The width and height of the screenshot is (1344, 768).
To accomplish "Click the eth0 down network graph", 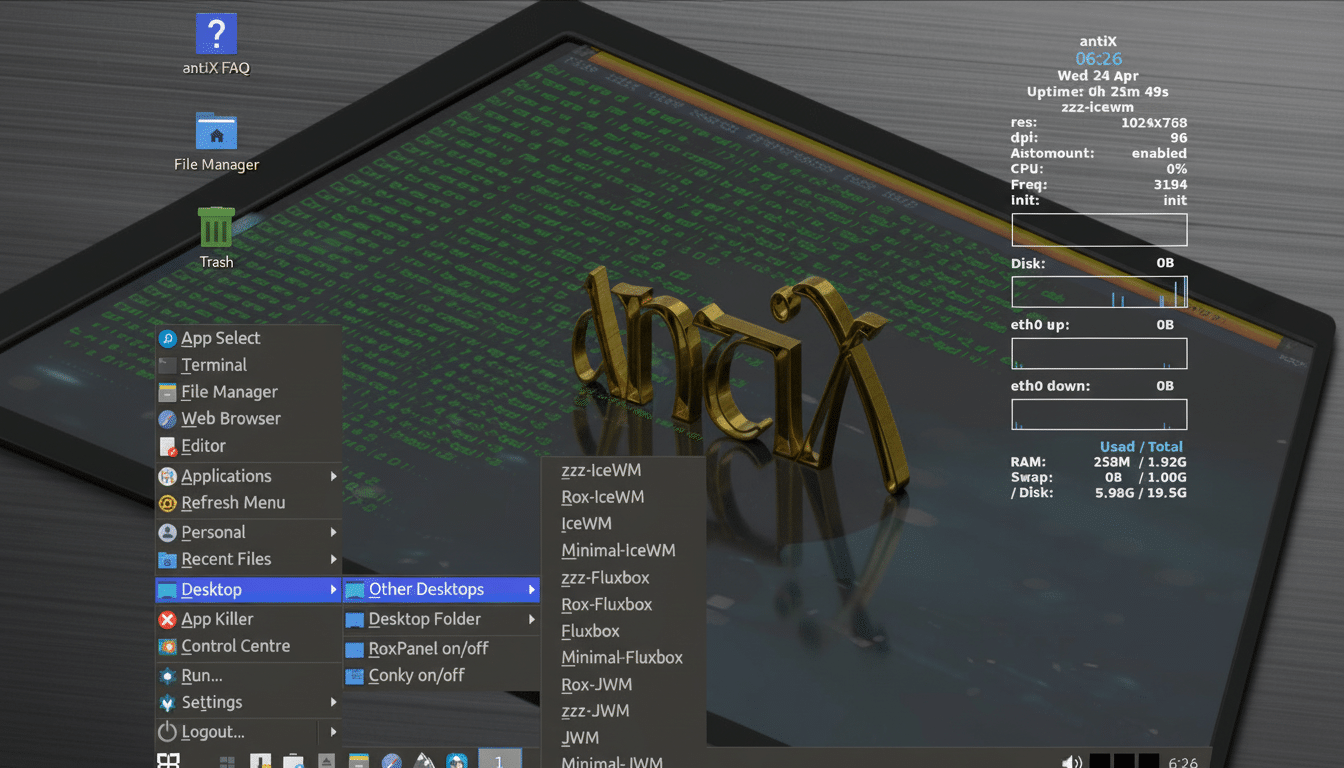I will tap(1098, 414).
